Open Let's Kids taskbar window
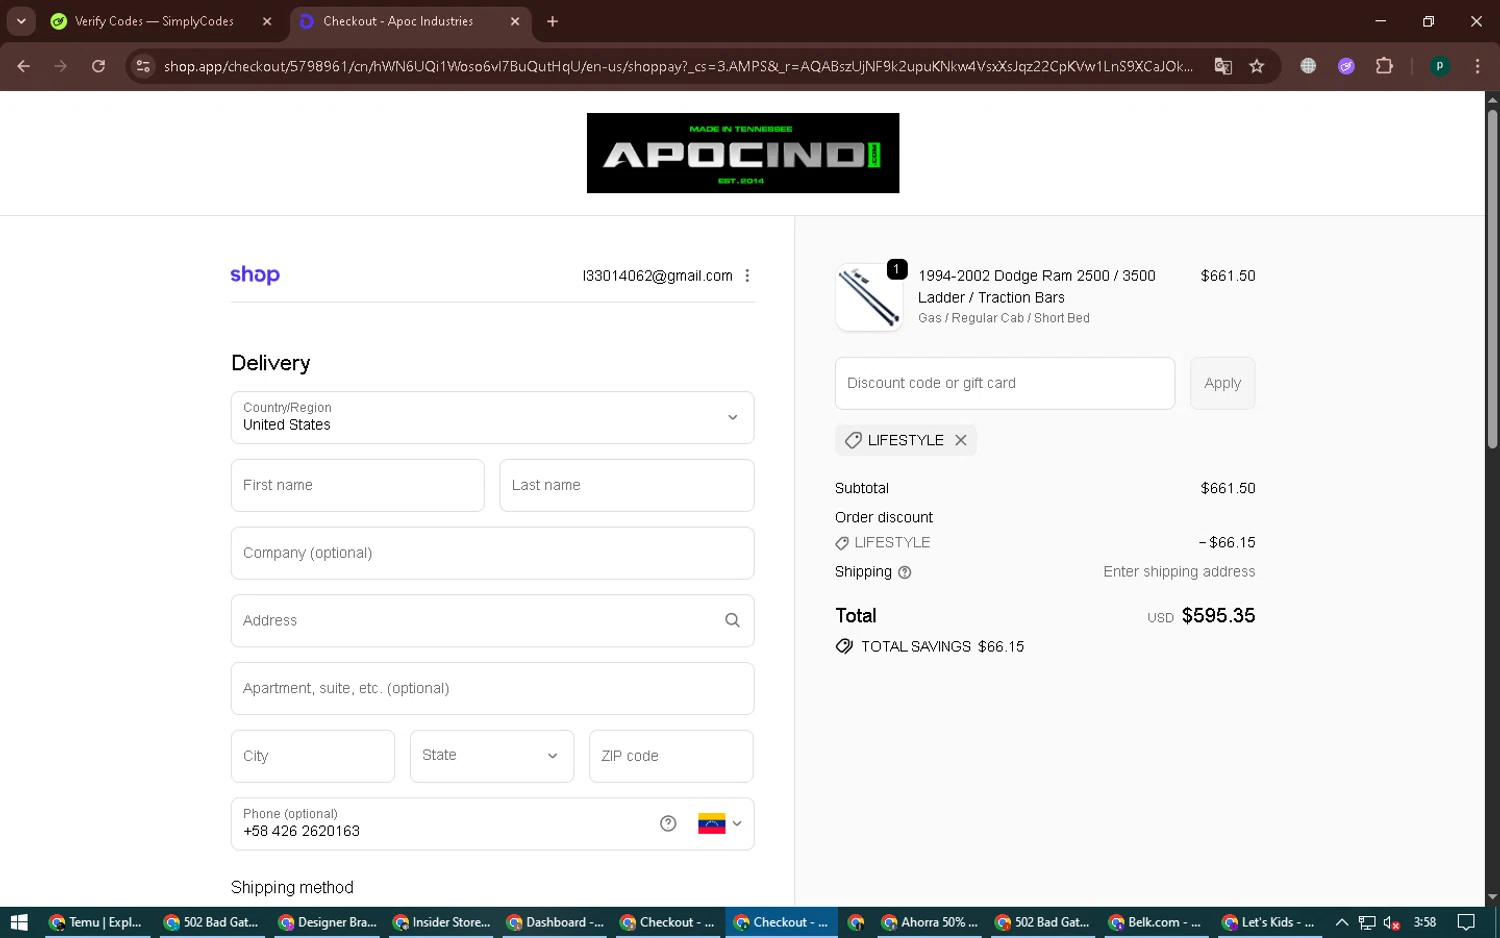1500x938 pixels. click(x=1267, y=922)
